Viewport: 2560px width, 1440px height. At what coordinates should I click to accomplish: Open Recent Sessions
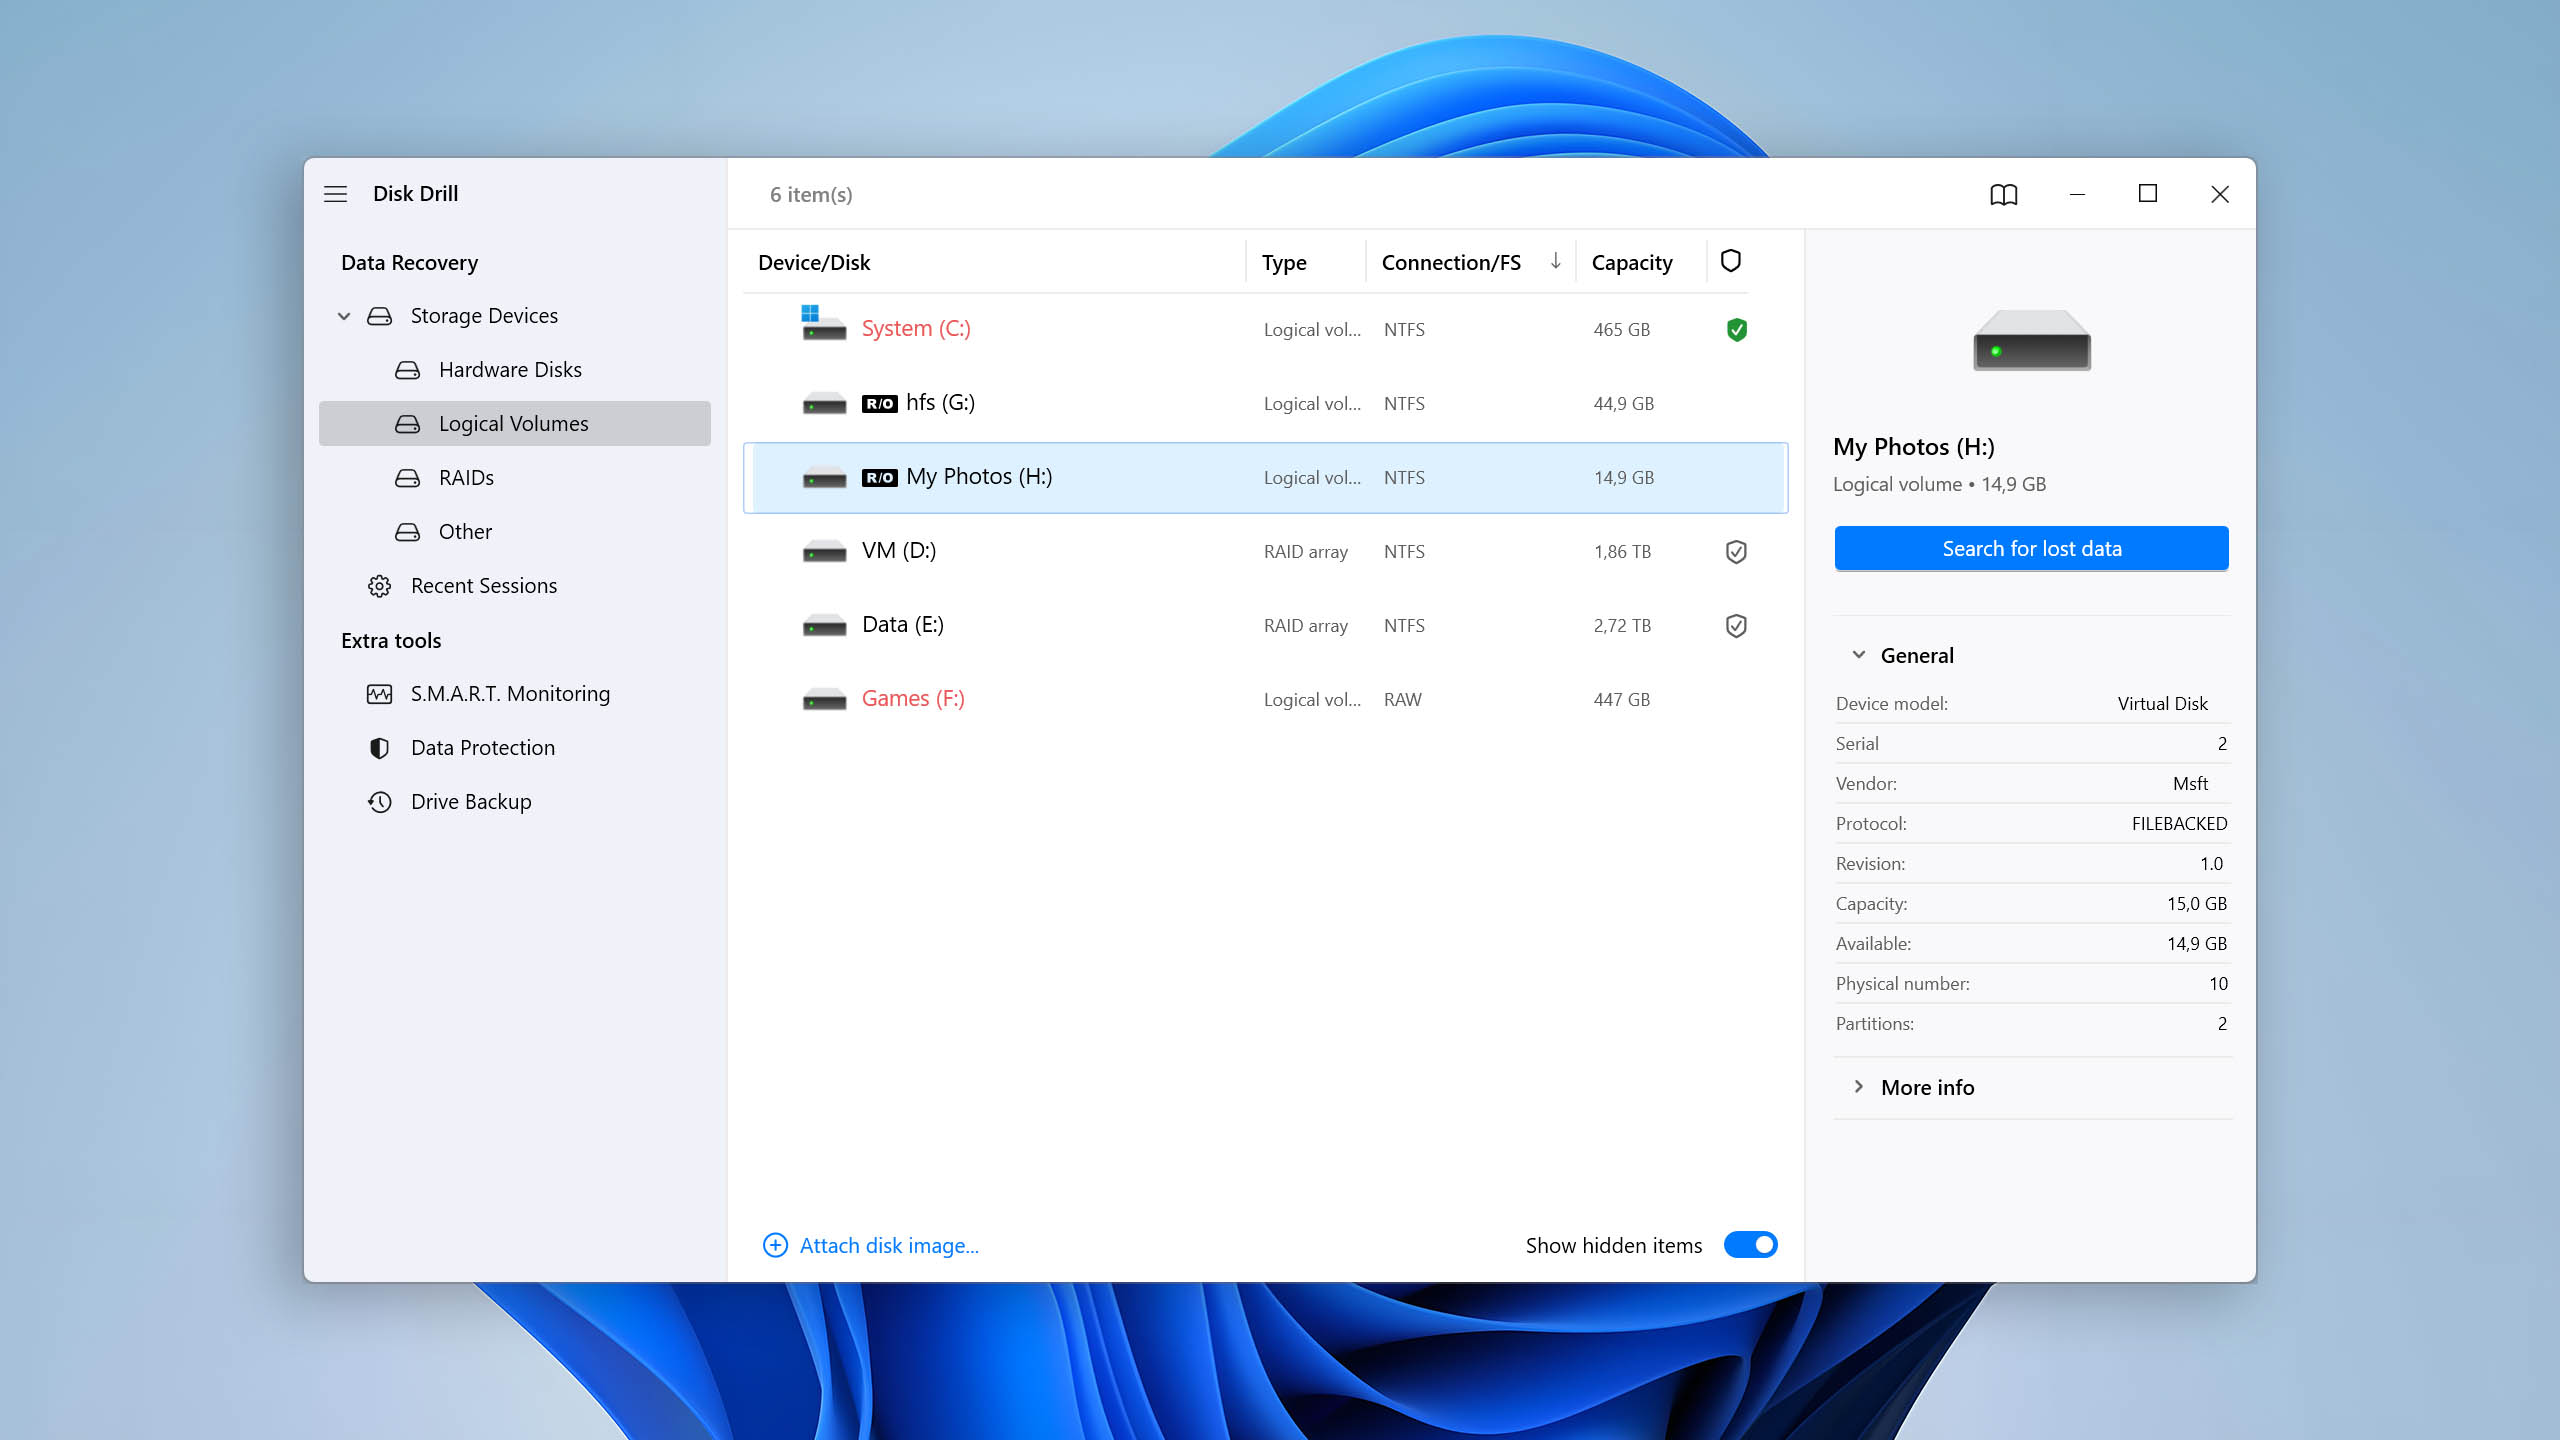[x=515, y=586]
